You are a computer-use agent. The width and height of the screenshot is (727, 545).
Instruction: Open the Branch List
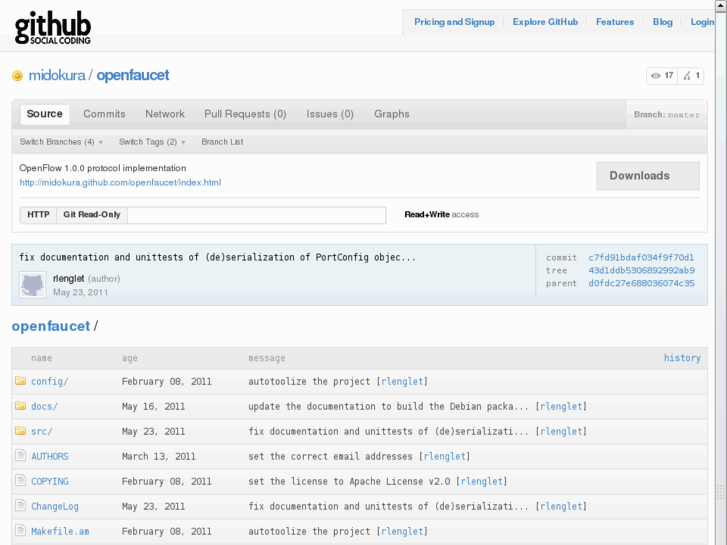[222, 142]
